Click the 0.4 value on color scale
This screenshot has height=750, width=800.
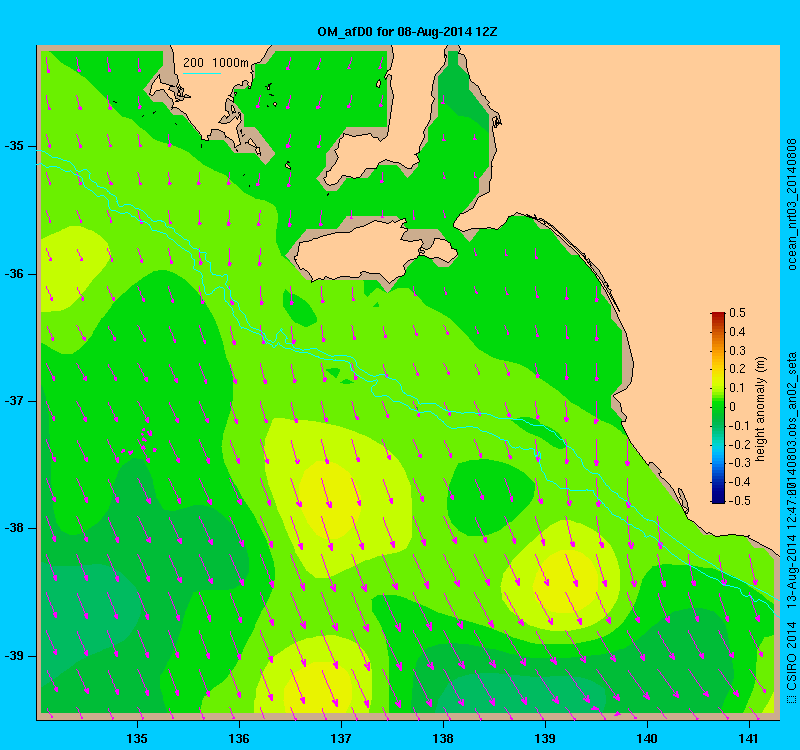pos(737,332)
